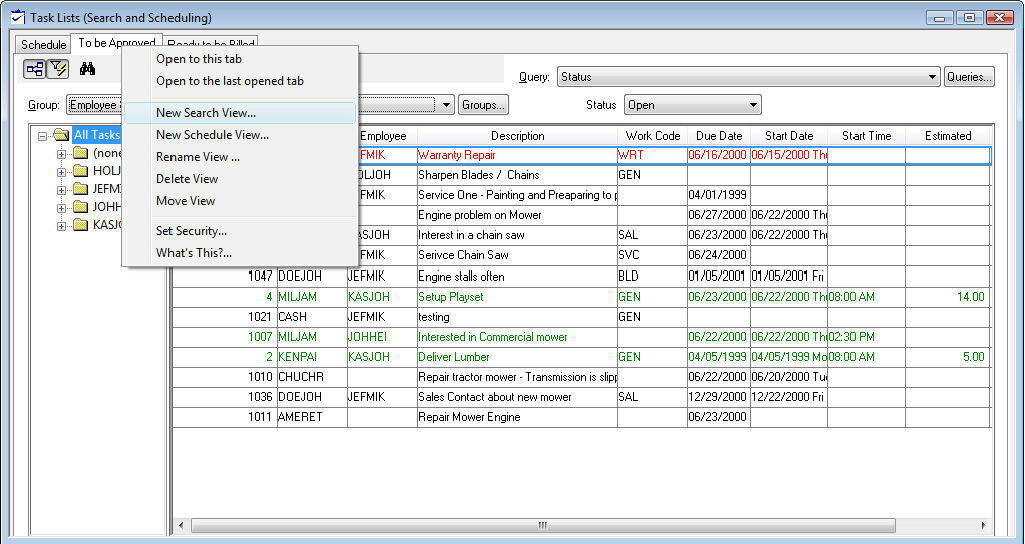
Task: Click the horizontal scrollbar thumb
Action: [x=540, y=525]
